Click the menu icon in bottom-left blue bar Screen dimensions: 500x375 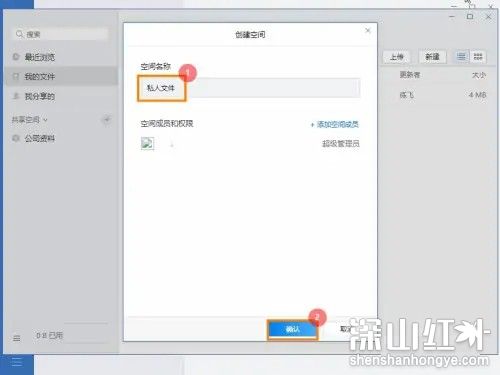(x=16, y=362)
